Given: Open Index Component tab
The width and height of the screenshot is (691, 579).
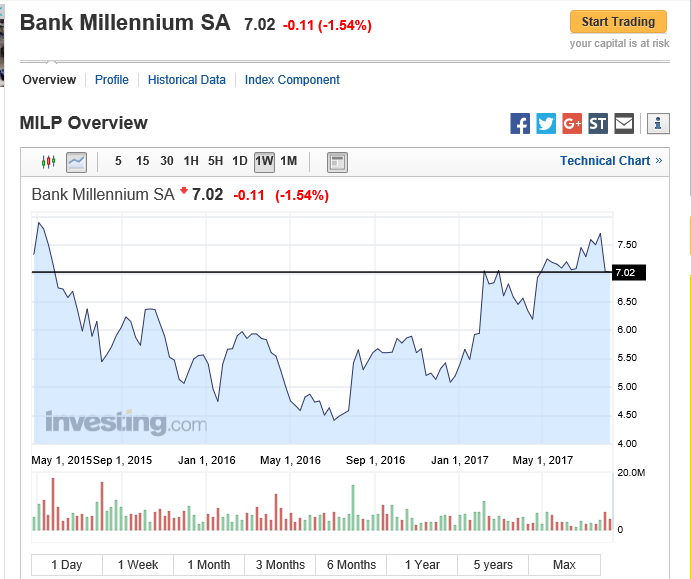Looking at the screenshot, I should 292,80.
